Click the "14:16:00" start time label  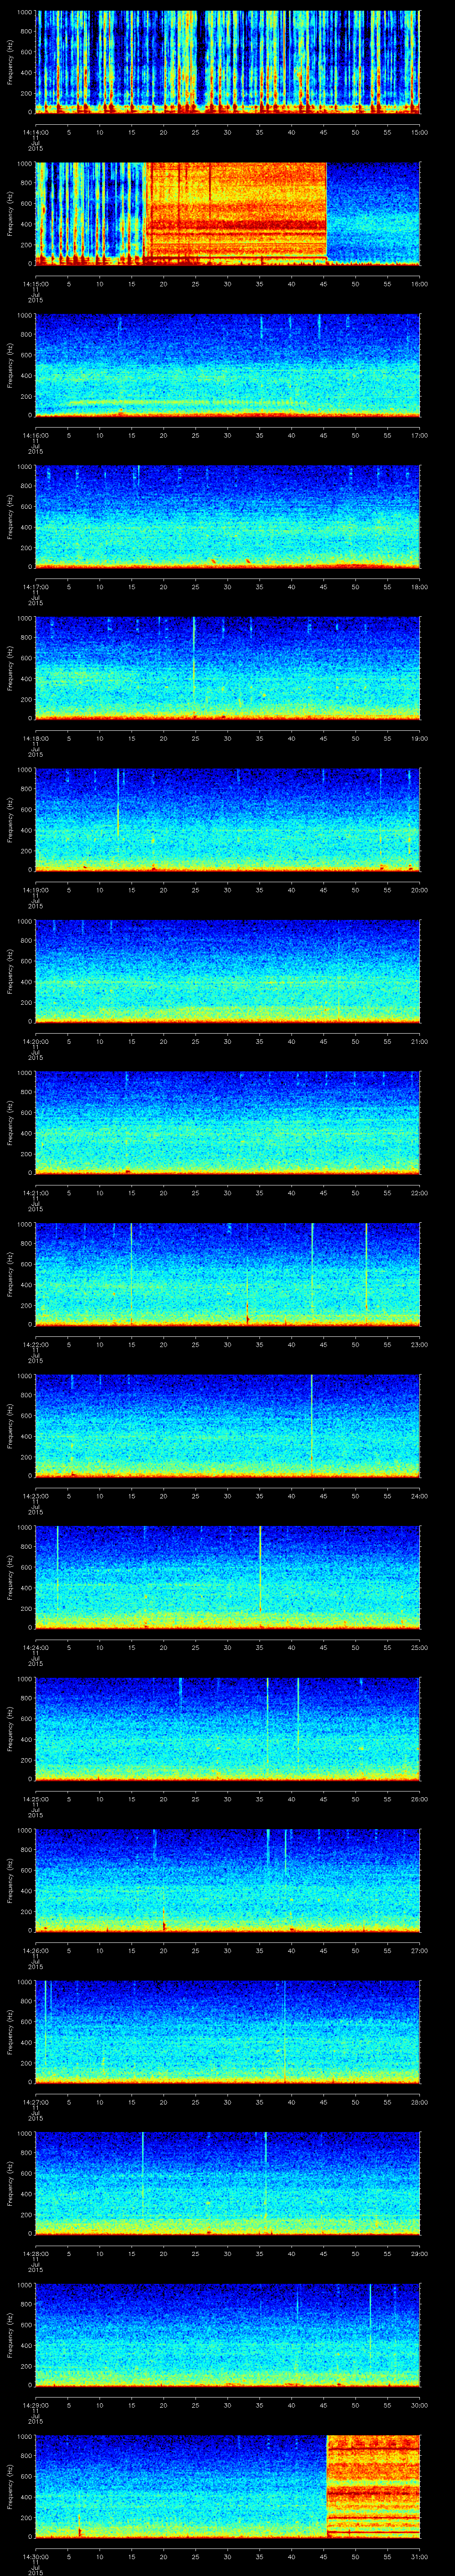35,435
